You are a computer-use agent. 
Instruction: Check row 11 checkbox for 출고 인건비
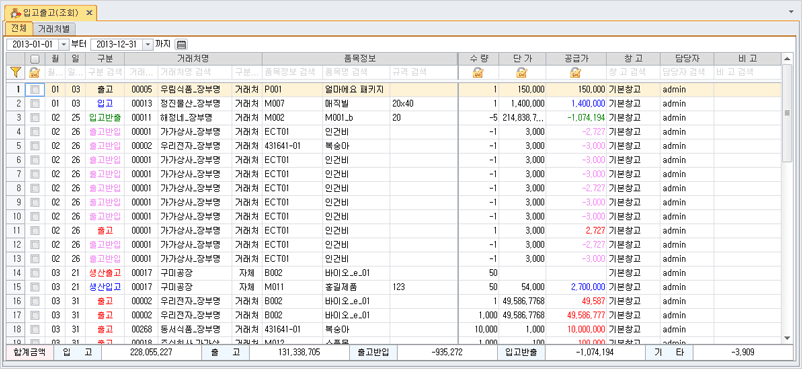tap(35, 230)
